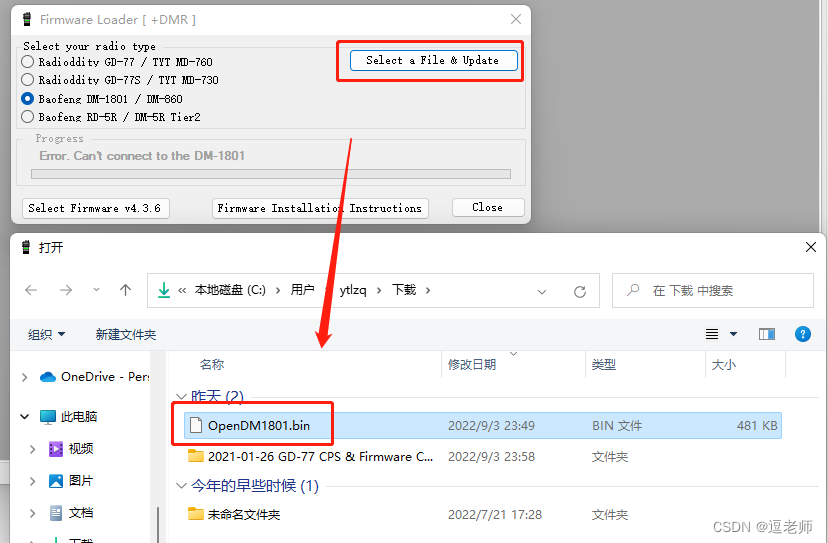The height and width of the screenshot is (543, 828).
Task: Open 视频 folder in sidebar
Action: coord(71,449)
